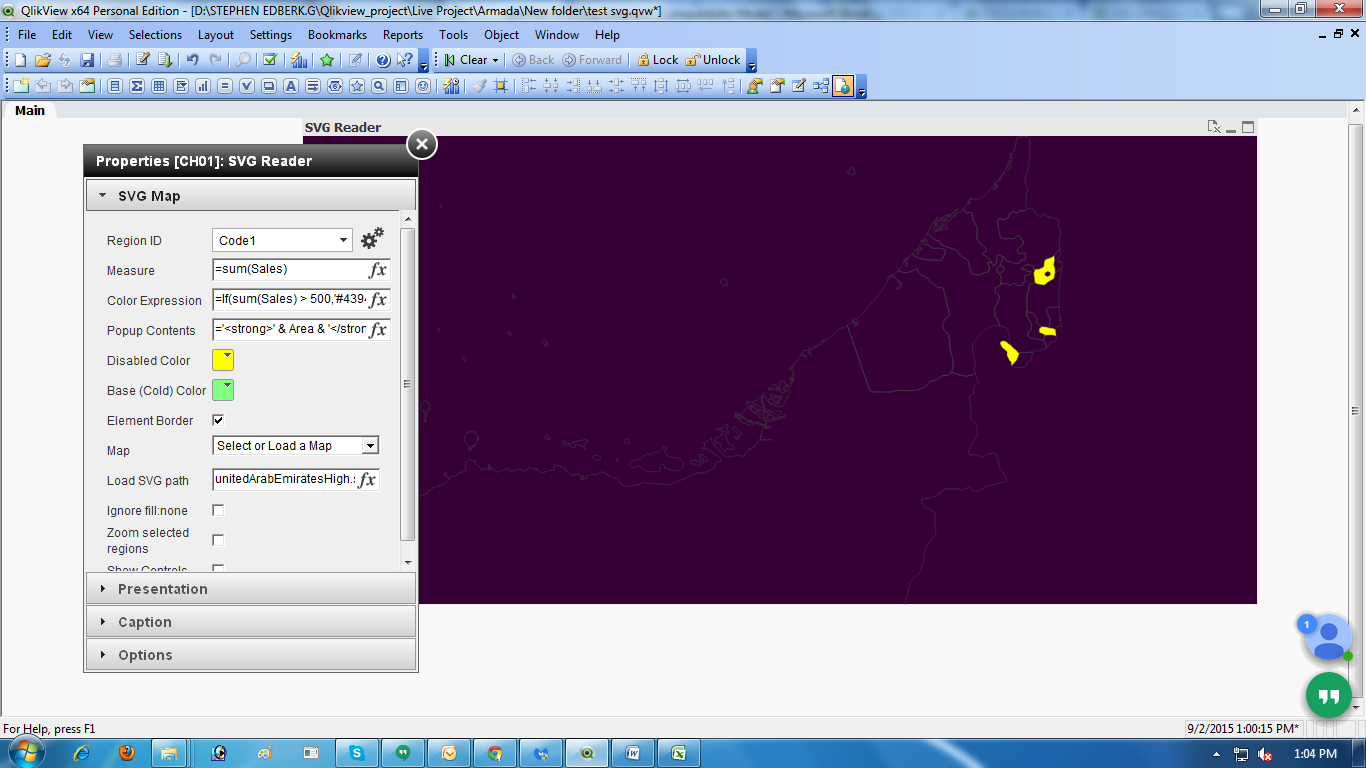
Task: Open the standard toolbar overflow options arrow
Action: pos(423,61)
